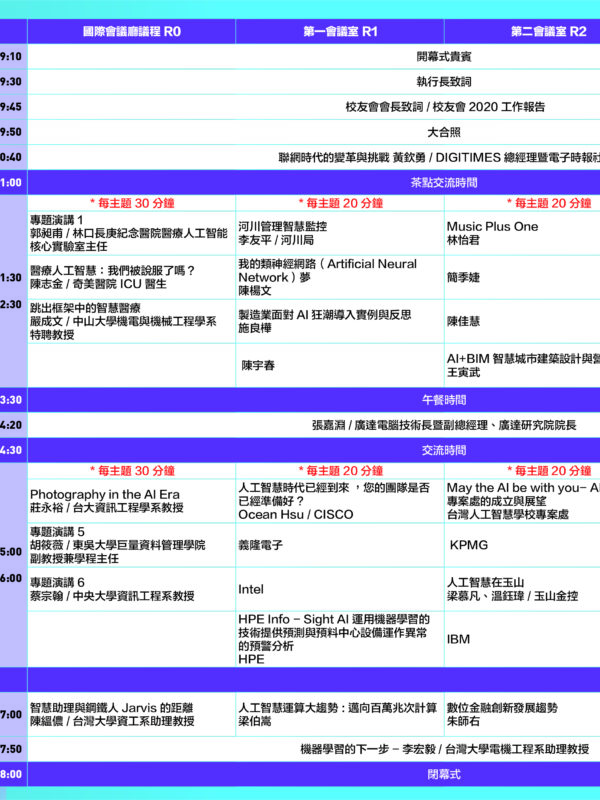Open Photography in the AI Era talk
This screenshot has width=600, height=800.
click(x=105, y=495)
